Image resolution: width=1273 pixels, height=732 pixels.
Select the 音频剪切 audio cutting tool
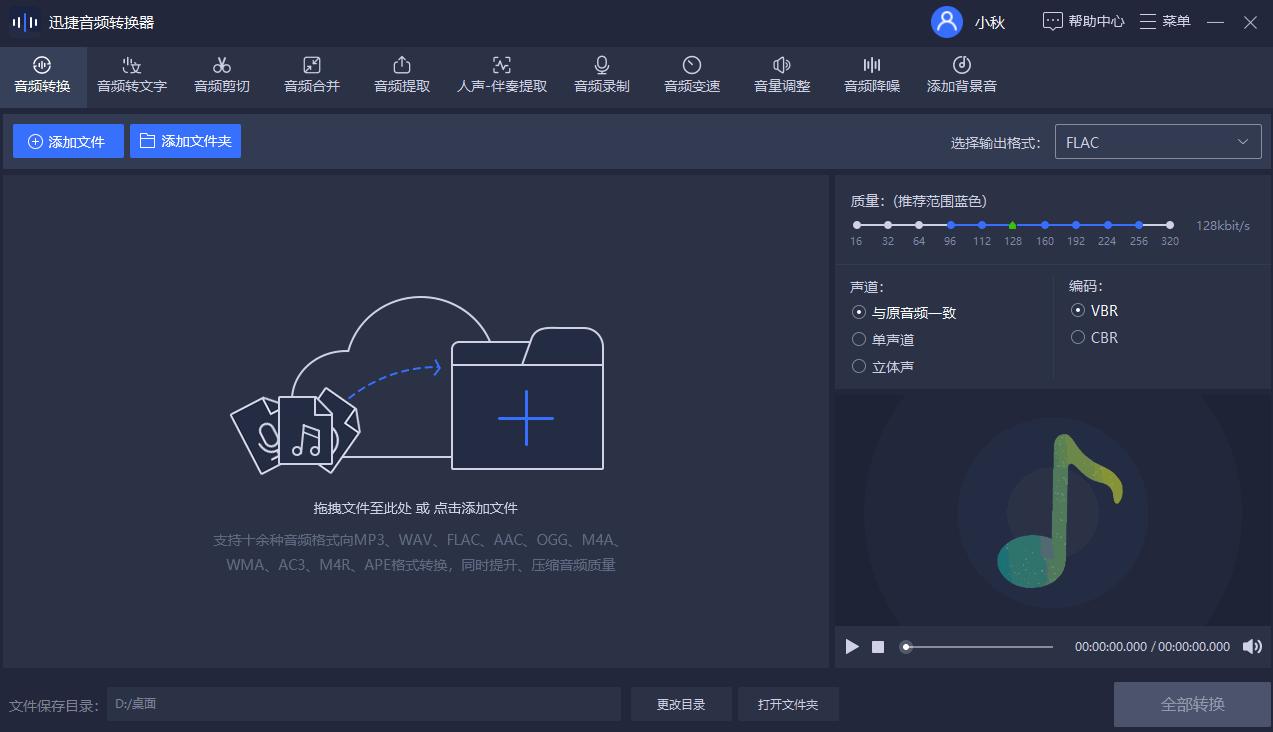(222, 75)
